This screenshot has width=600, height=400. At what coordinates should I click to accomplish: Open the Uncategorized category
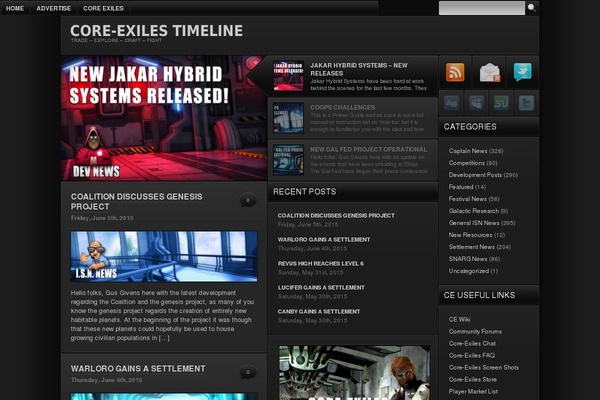pos(468,271)
